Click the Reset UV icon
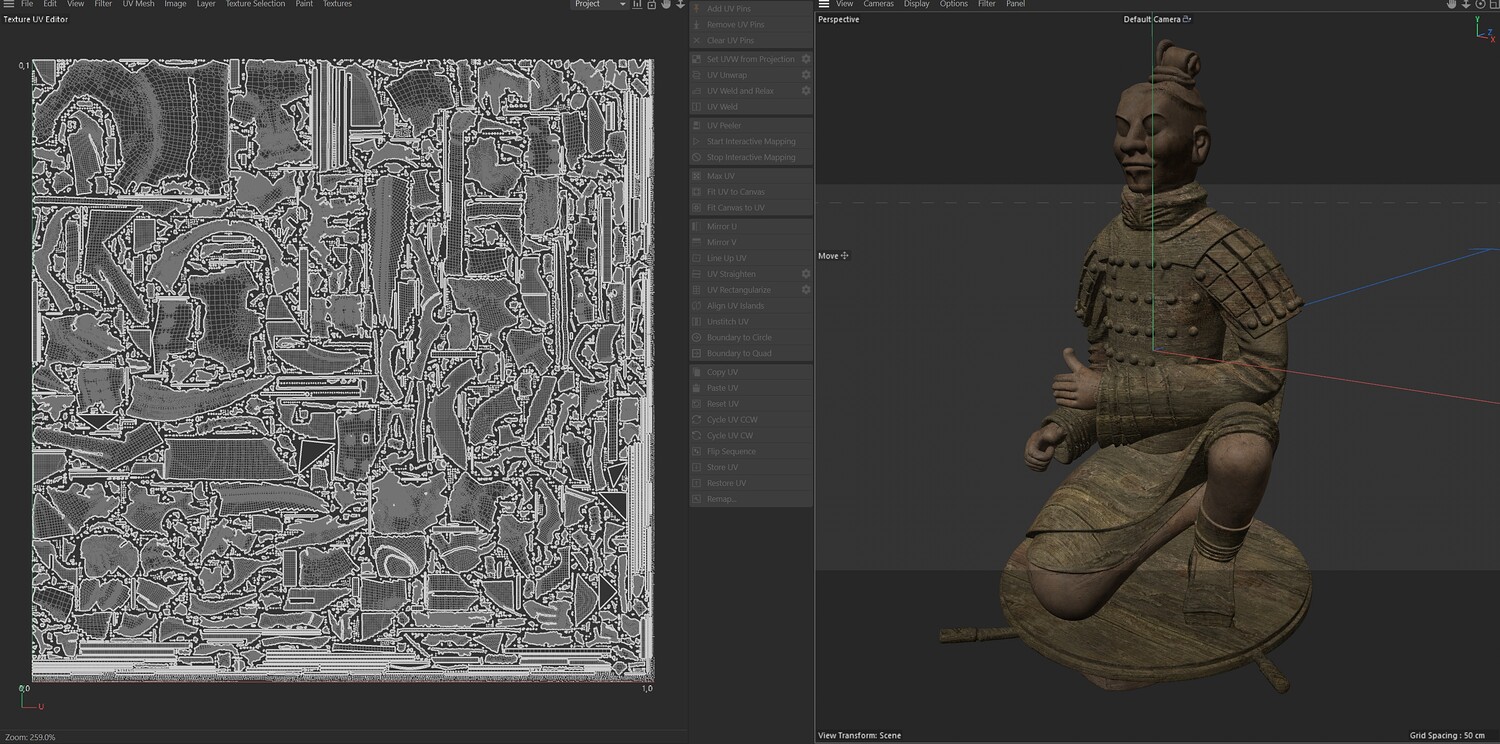 click(697, 404)
